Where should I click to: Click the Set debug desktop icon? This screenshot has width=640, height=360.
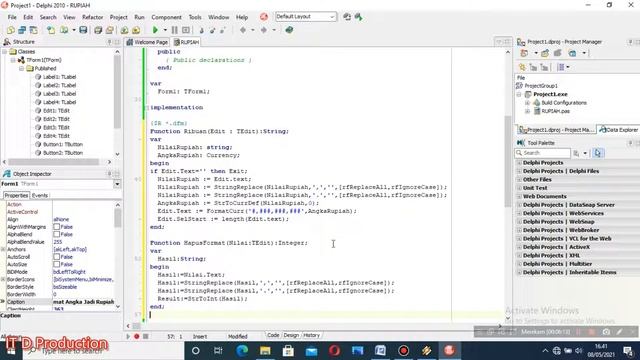pyautogui.click(x=358, y=17)
